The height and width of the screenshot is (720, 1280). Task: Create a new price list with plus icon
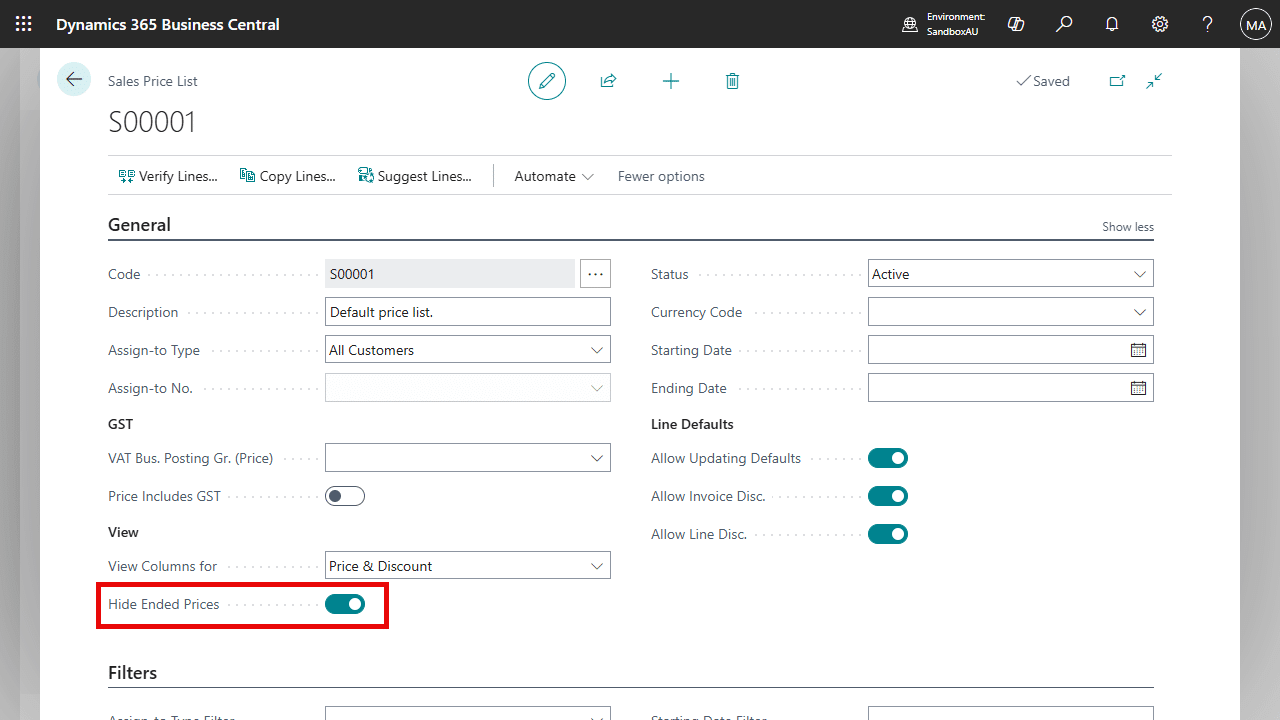671,81
